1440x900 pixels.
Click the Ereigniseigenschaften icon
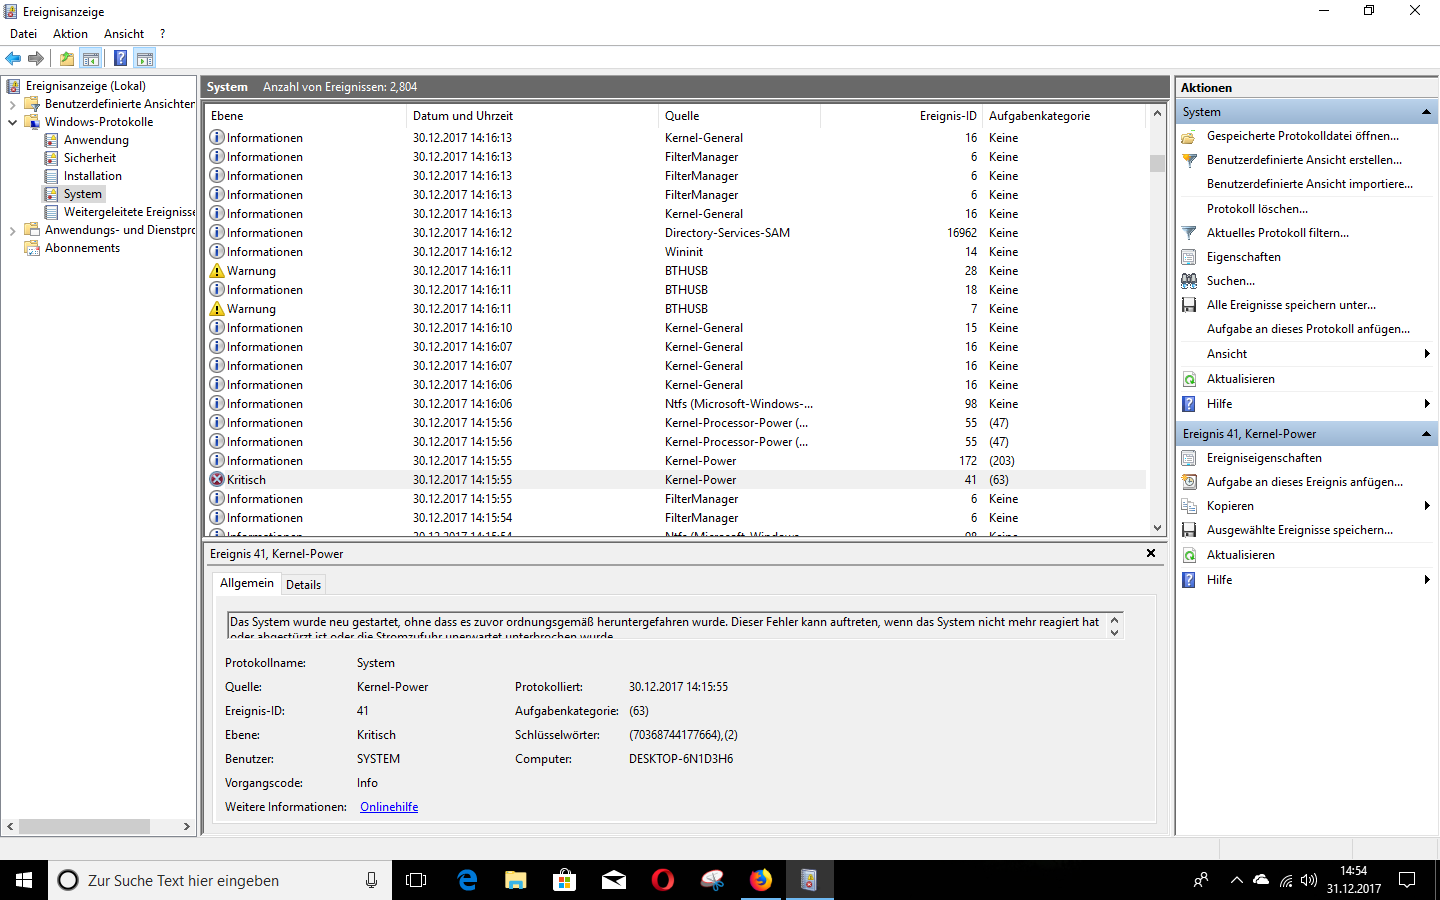pos(1189,458)
